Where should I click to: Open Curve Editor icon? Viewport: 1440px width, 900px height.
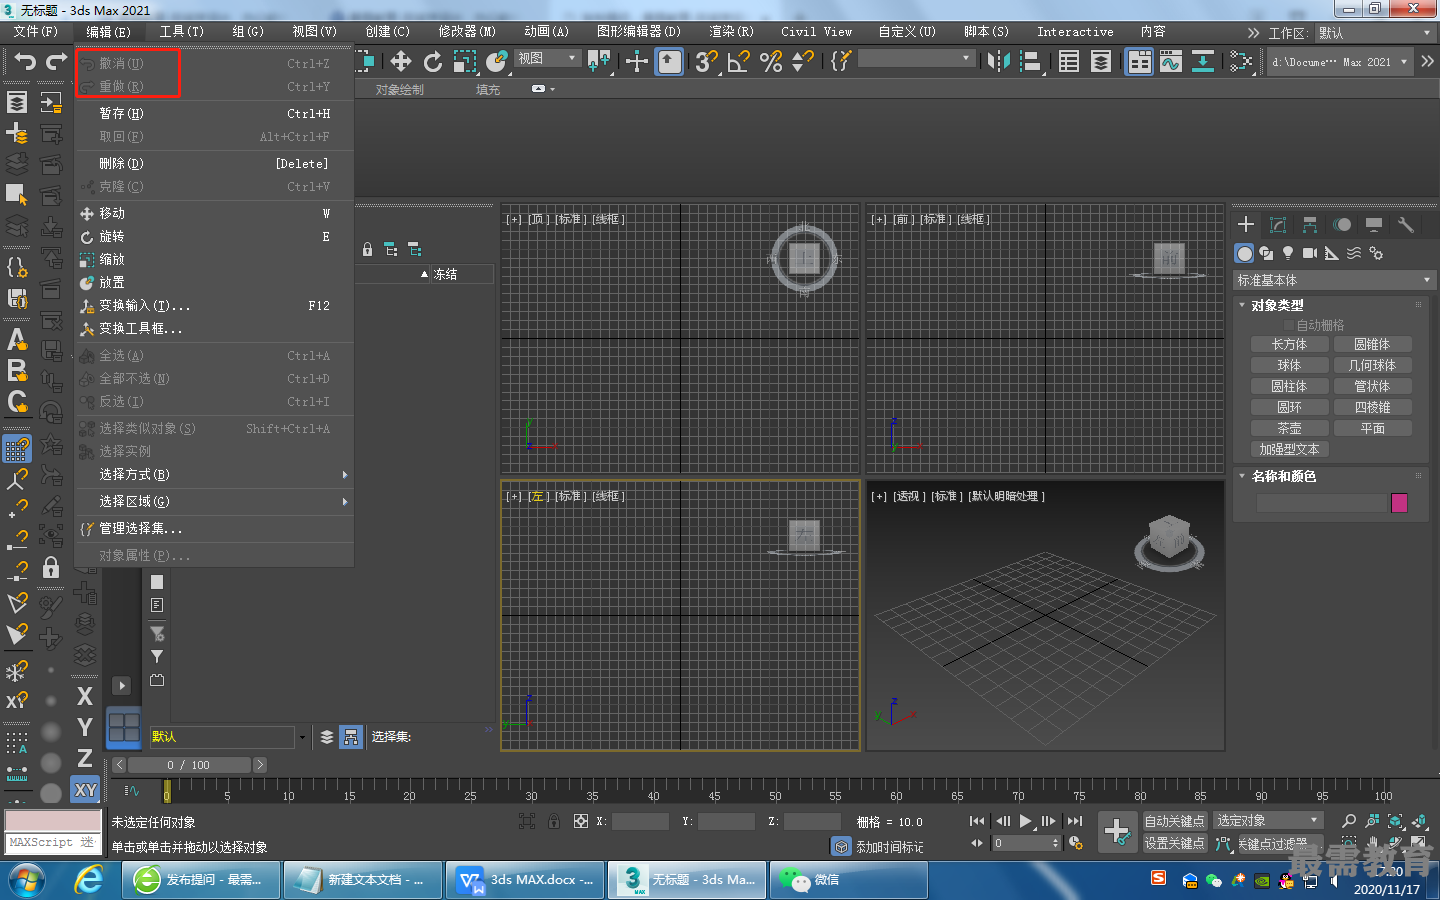[1171, 62]
